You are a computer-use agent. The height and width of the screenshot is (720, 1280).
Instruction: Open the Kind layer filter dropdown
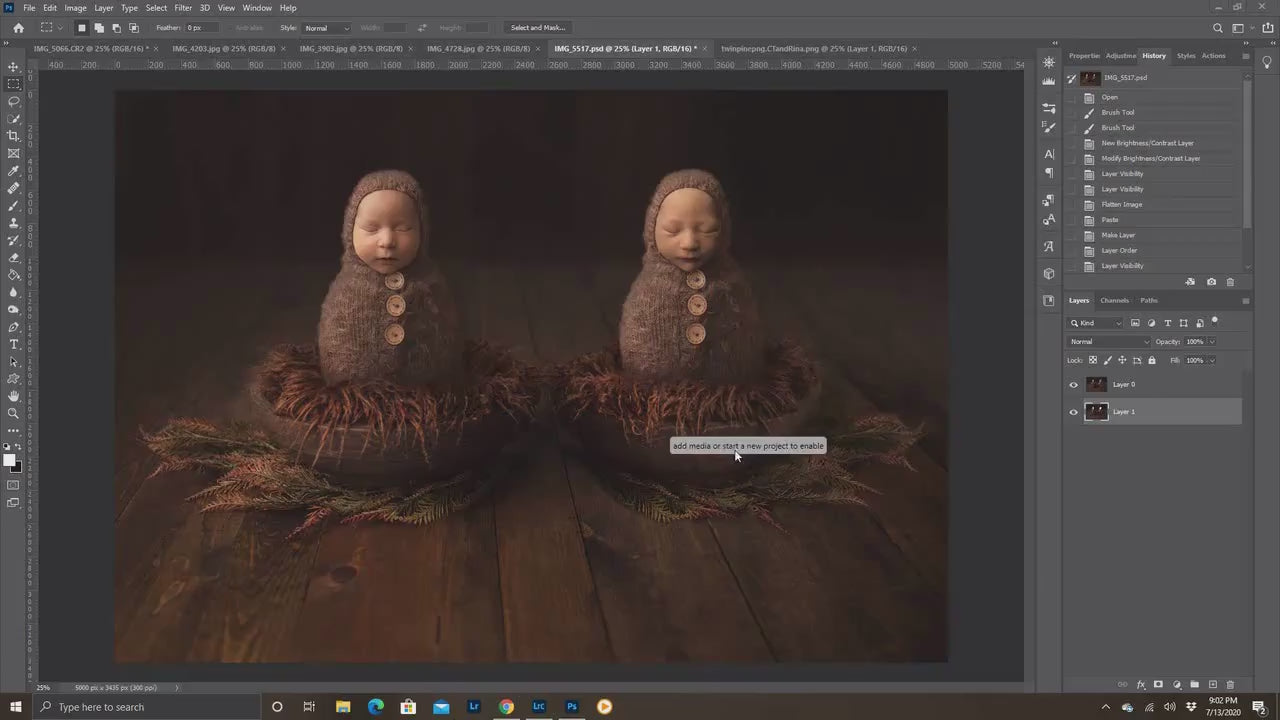1095,323
